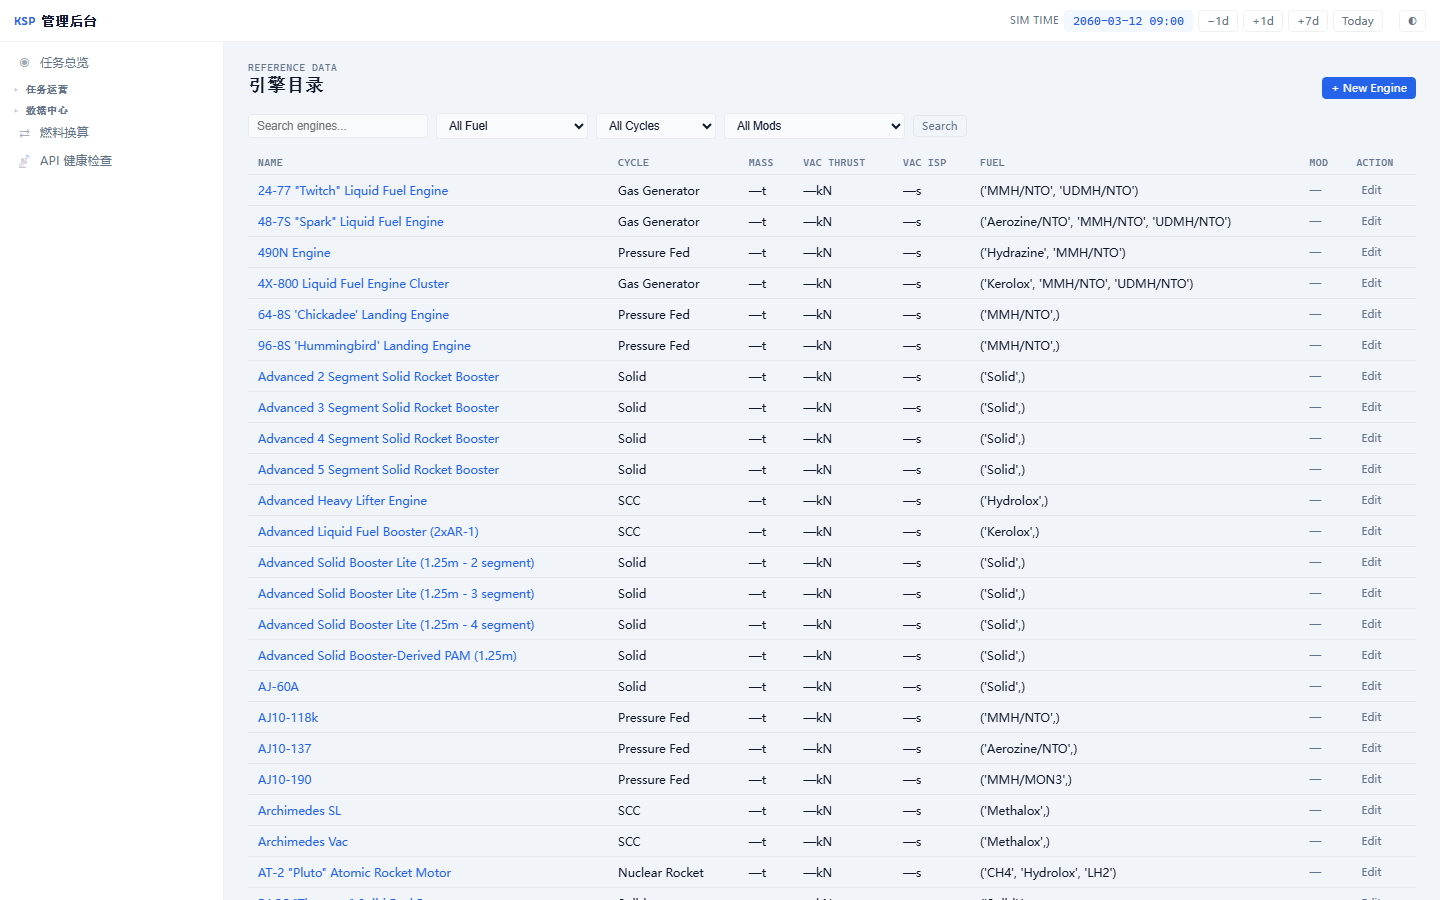Click the + New Engine button
Screen dimensions: 1440x900
[1368, 88]
